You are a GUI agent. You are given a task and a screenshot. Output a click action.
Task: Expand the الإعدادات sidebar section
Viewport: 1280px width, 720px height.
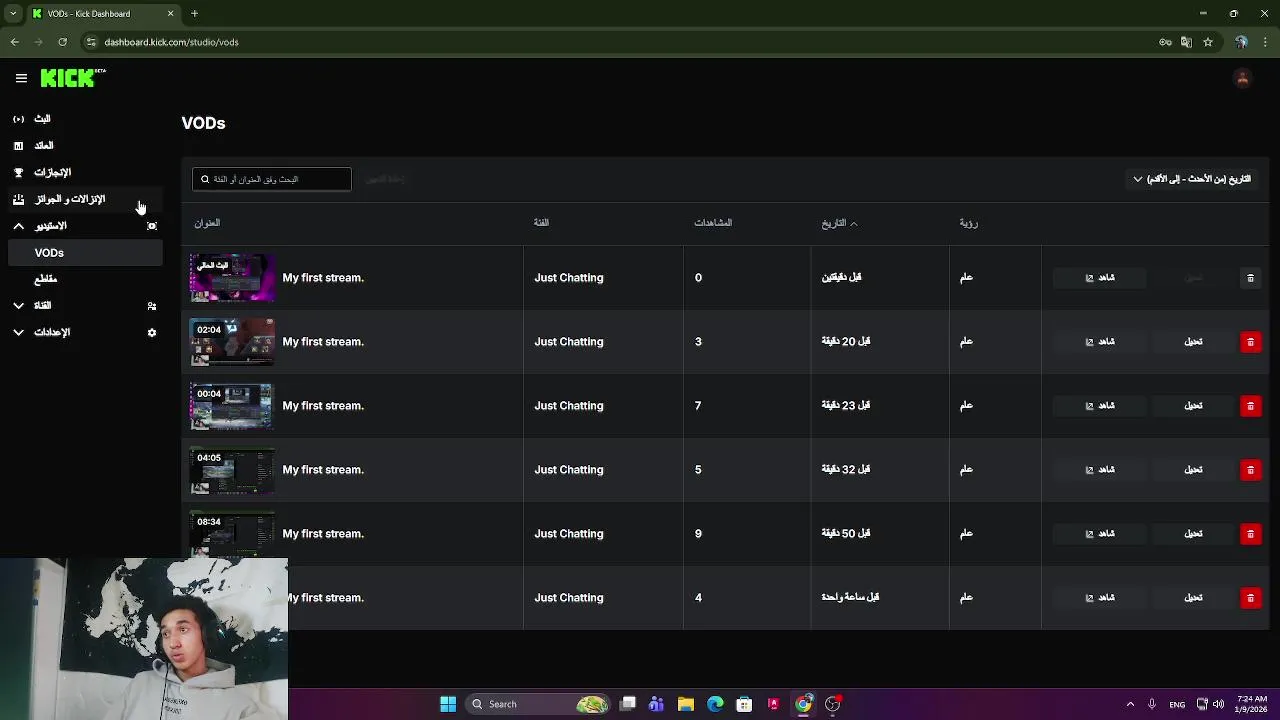[18, 332]
